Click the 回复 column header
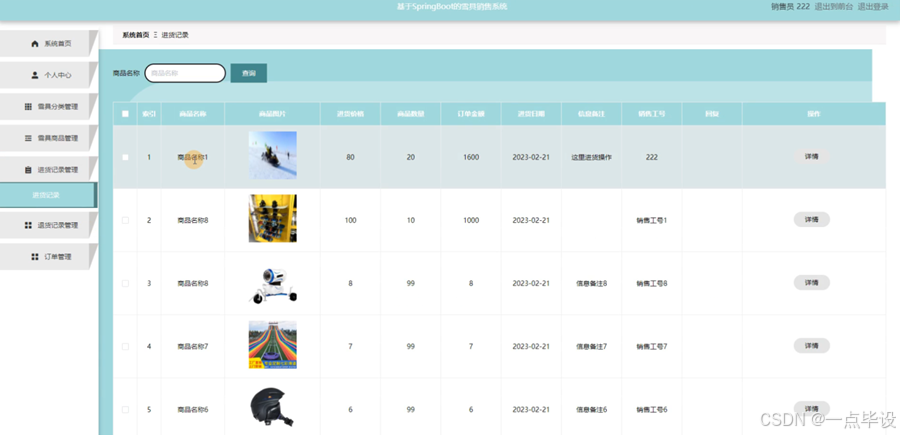The image size is (900, 435). [712, 114]
